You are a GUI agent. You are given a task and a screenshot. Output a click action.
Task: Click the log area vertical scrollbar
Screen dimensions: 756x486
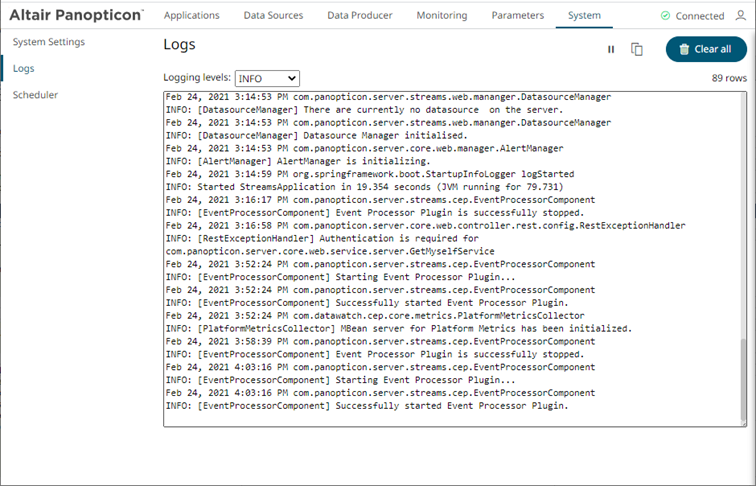[743, 378]
